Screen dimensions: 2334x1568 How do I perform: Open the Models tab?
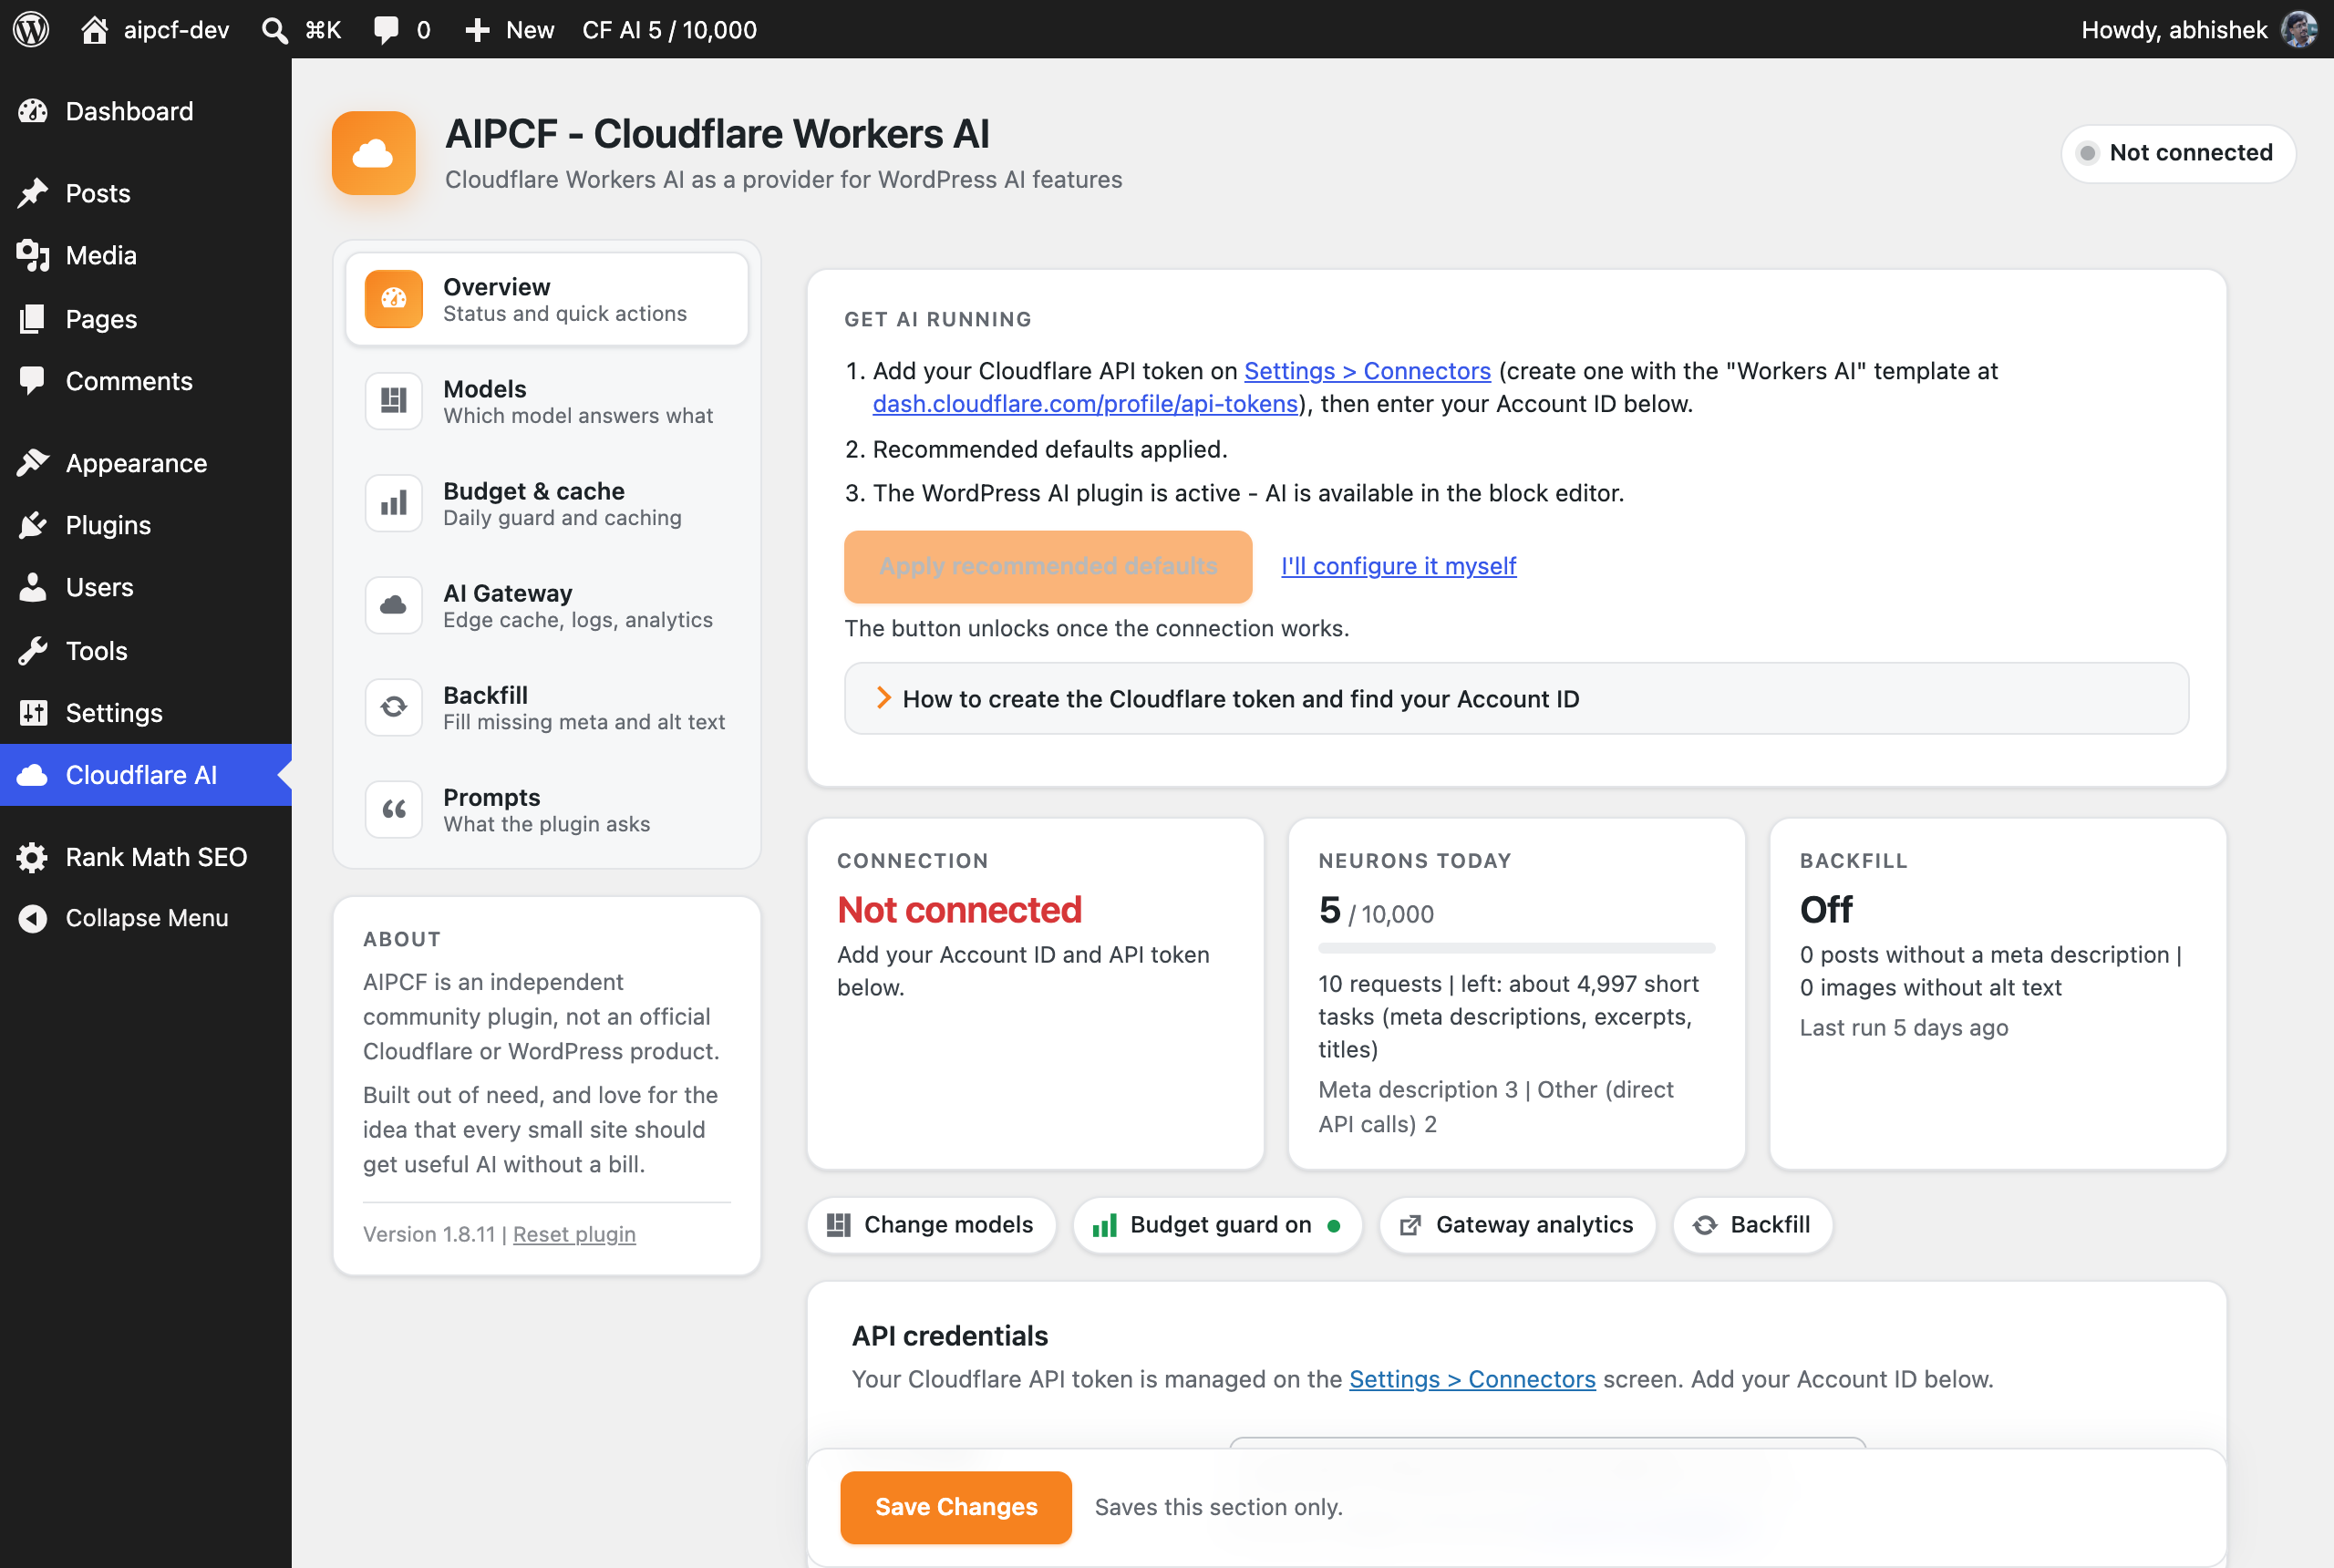[x=547, y=401]
